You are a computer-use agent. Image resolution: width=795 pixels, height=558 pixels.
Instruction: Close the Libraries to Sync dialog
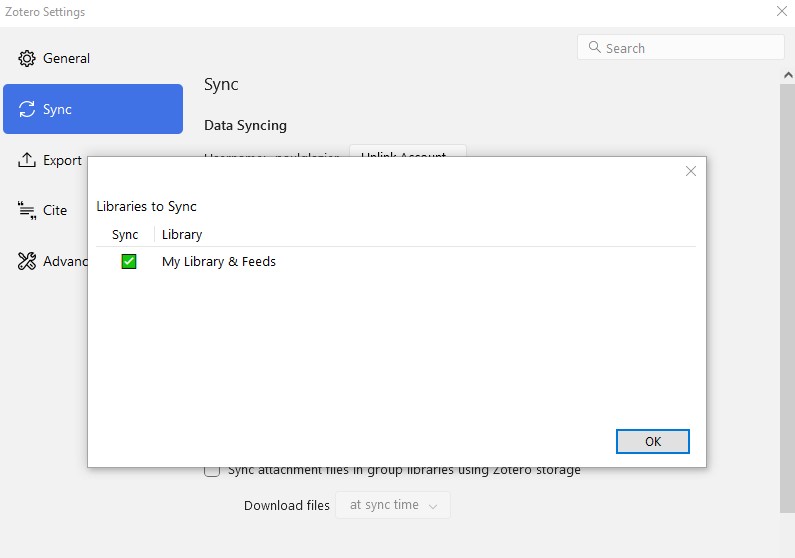691,171
